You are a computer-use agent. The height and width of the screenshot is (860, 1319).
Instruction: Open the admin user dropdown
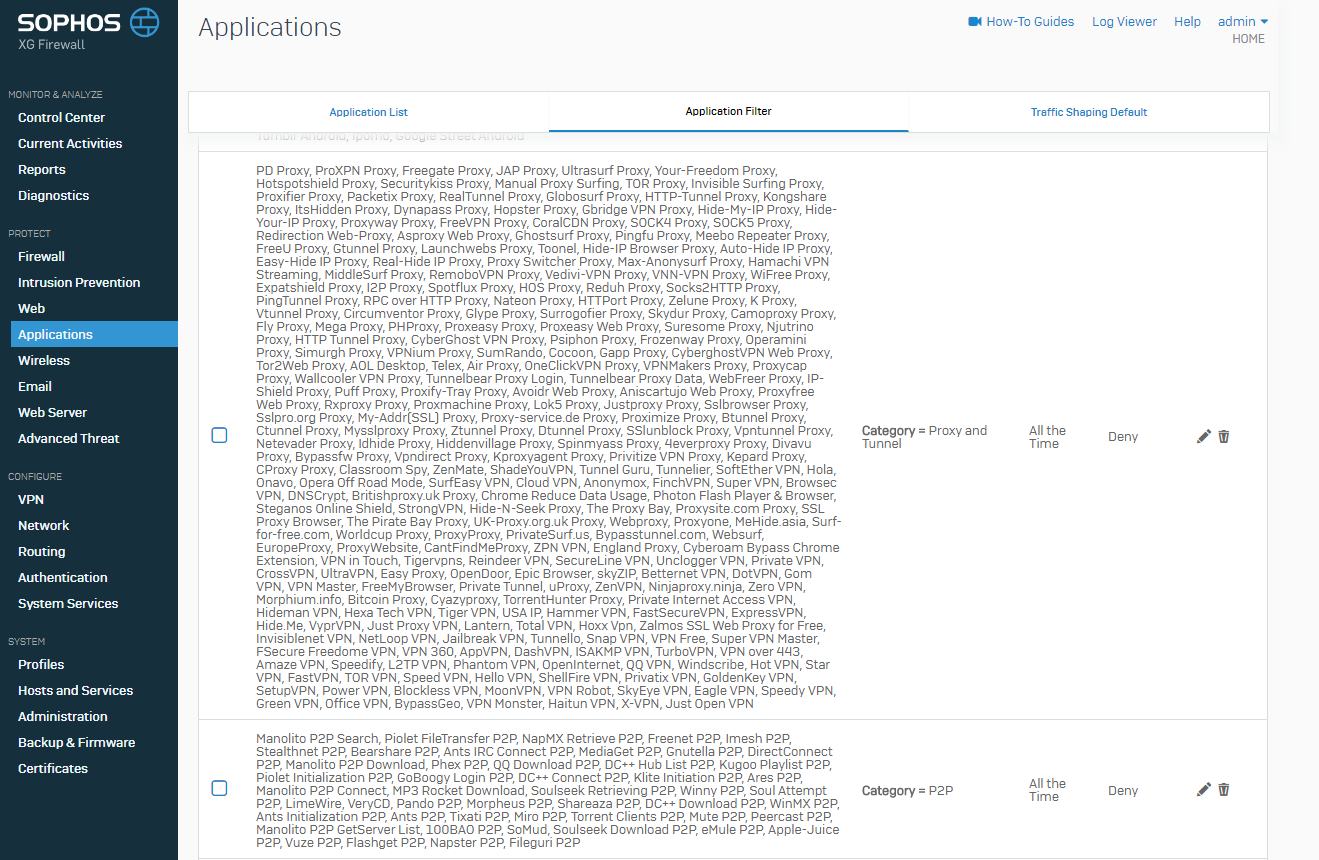1243,21
